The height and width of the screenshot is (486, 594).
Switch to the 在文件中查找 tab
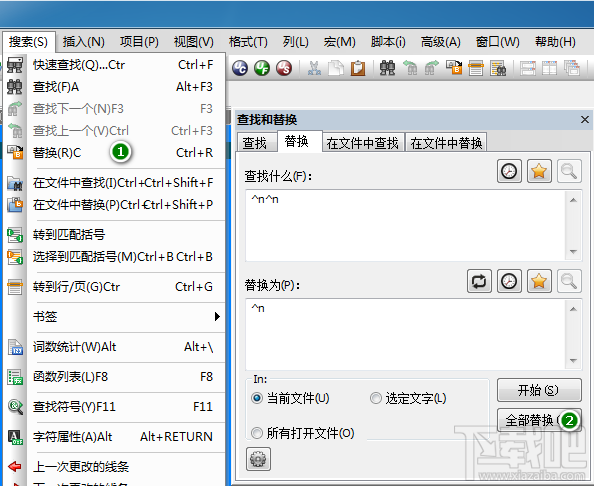[x=363, y=142]
